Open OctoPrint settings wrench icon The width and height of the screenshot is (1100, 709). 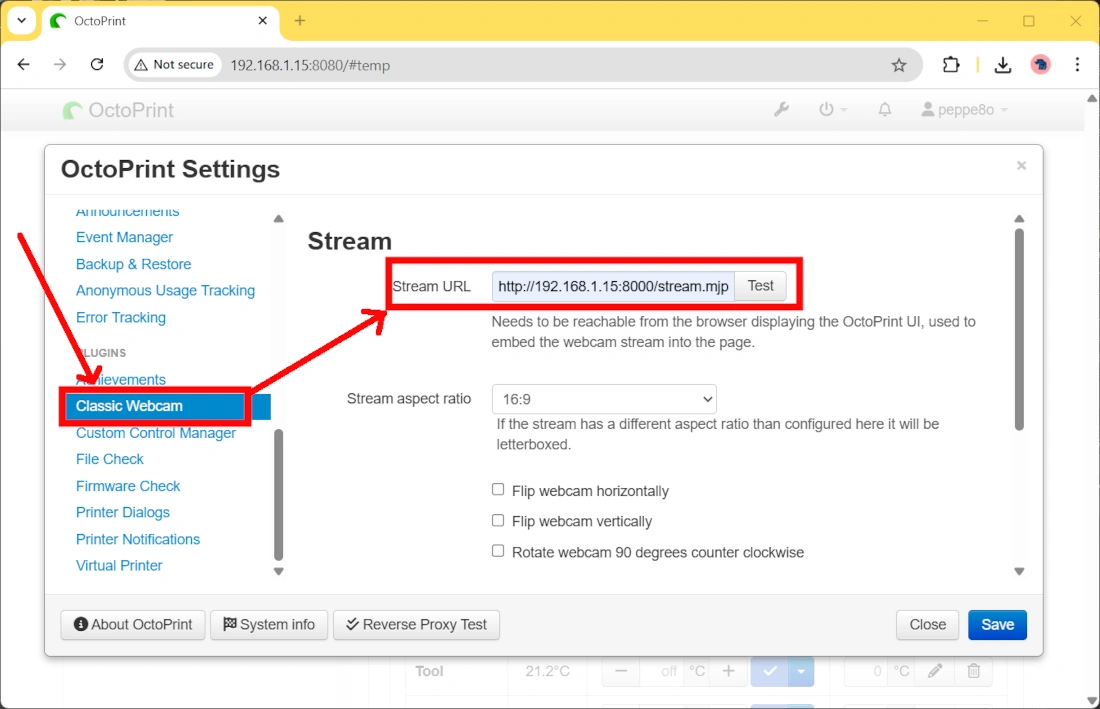coord(782,109)
